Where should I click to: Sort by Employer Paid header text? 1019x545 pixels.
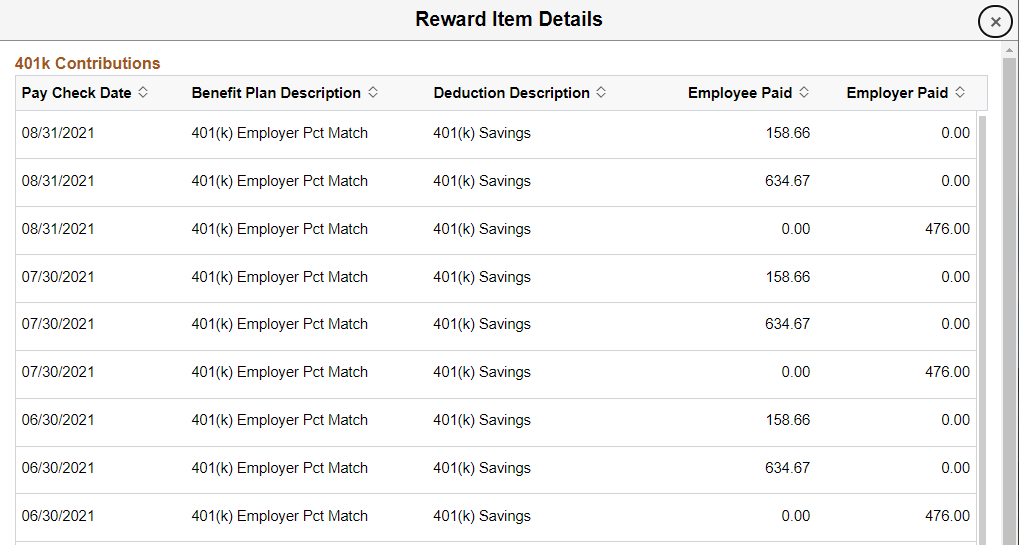(x=896, y=93)
